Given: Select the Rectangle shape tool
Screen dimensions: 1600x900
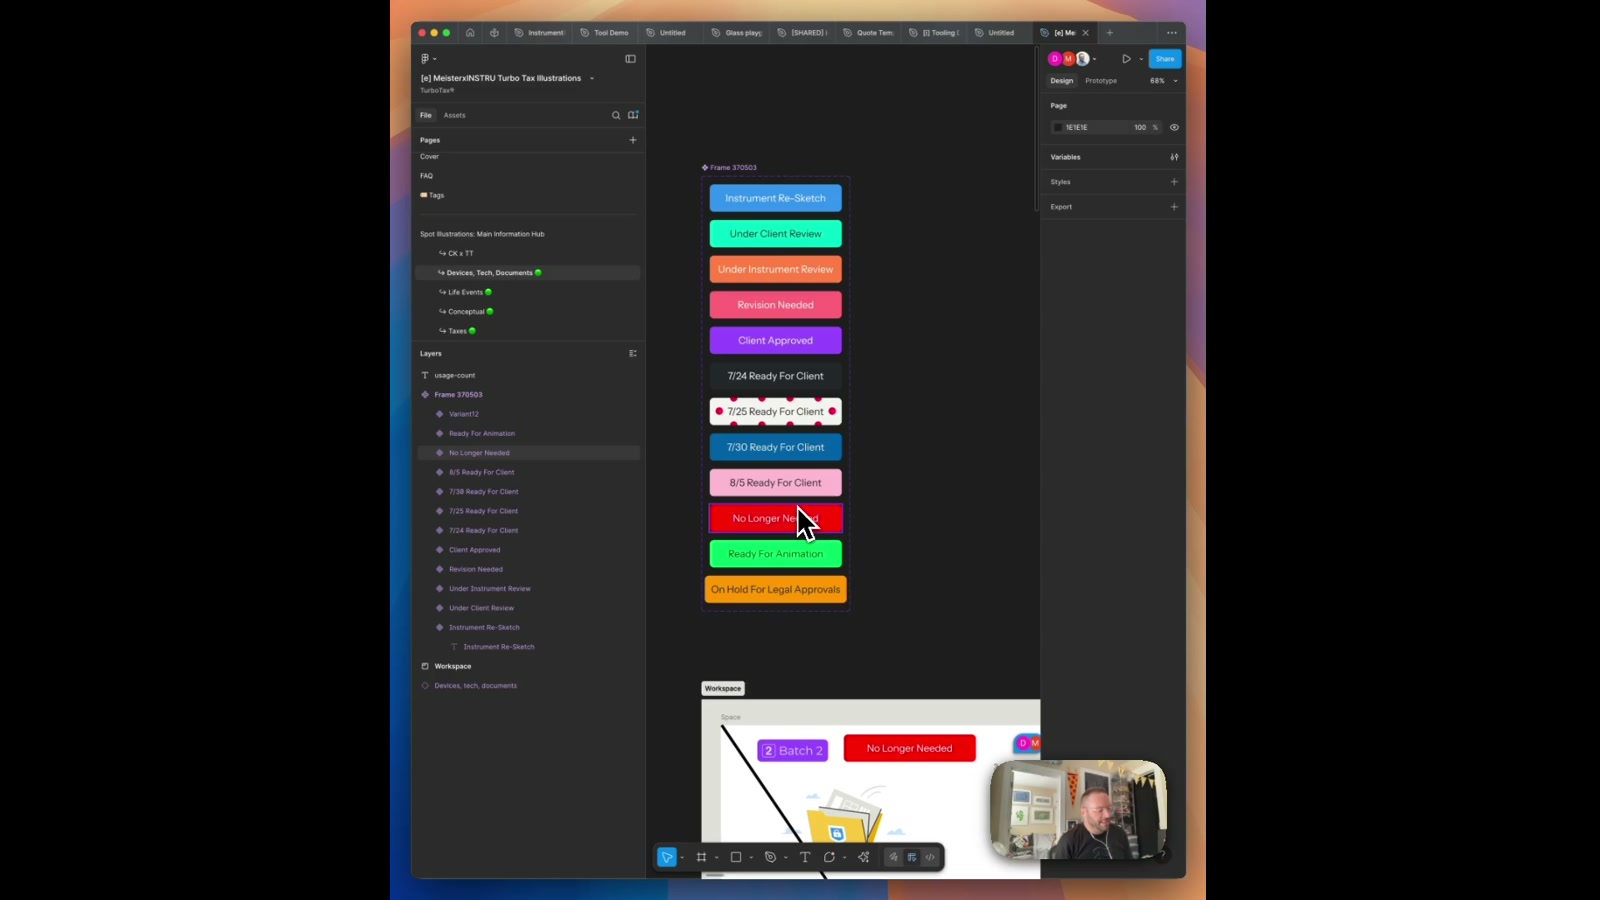Looking at the screenshot, I should click(736, 857).
